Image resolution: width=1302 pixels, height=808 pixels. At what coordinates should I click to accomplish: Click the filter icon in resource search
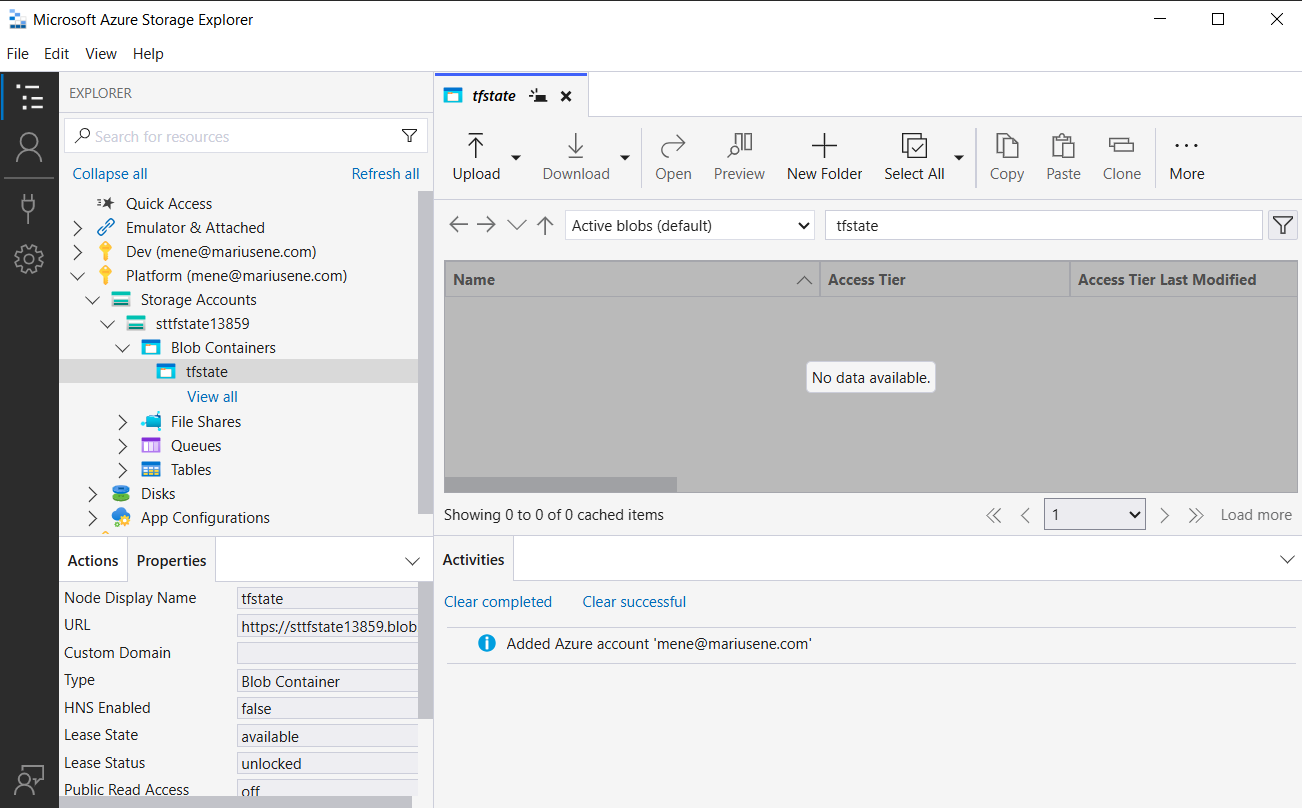[409, 136]
